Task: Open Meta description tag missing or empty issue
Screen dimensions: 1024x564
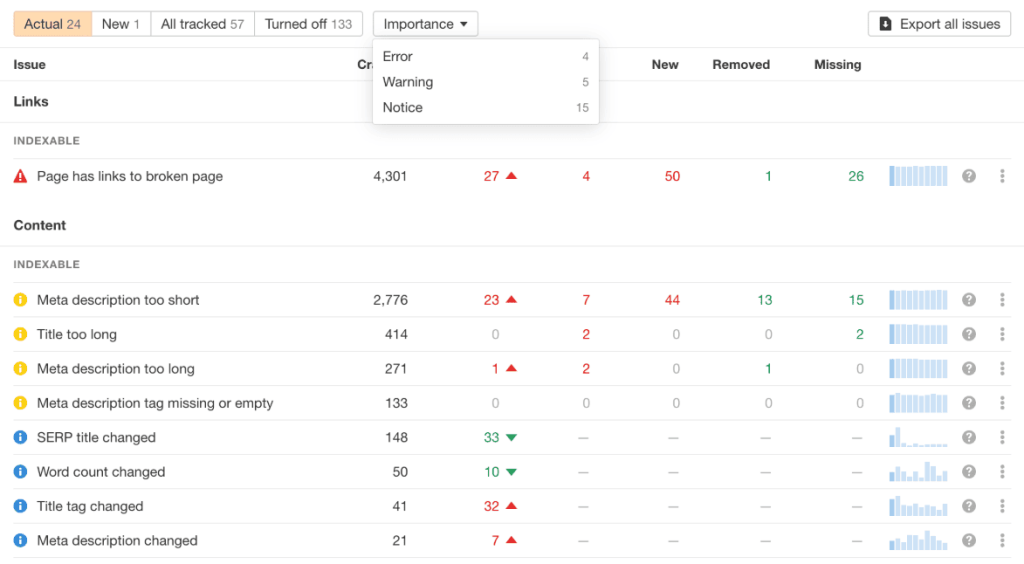Action: (x=155, y=403)
